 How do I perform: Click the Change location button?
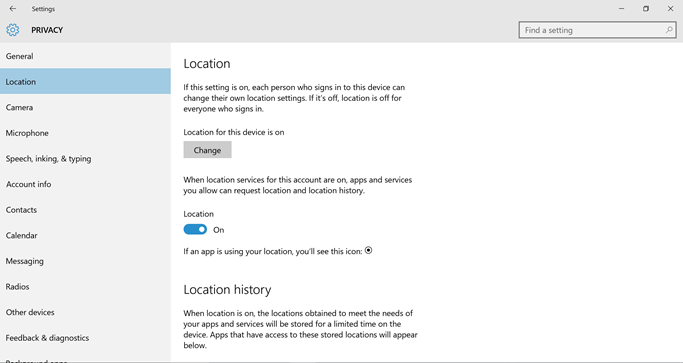[207, 150]
